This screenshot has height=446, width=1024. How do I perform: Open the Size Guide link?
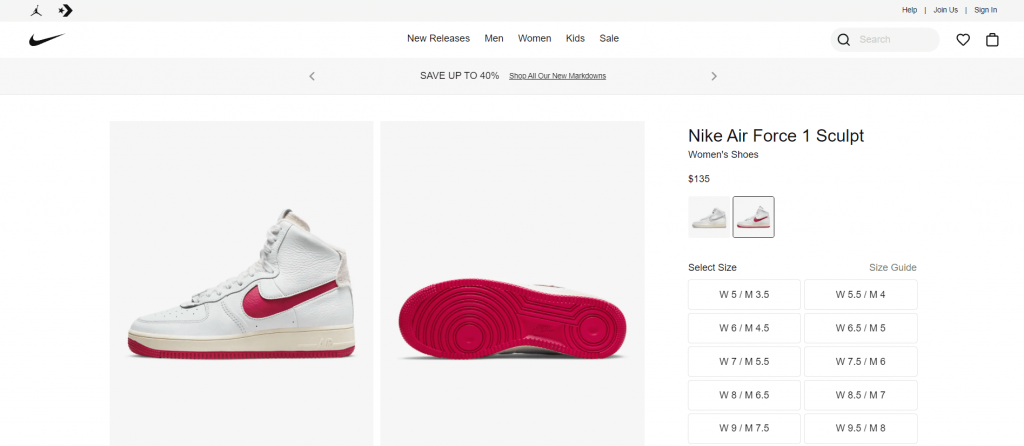point(892,268)
